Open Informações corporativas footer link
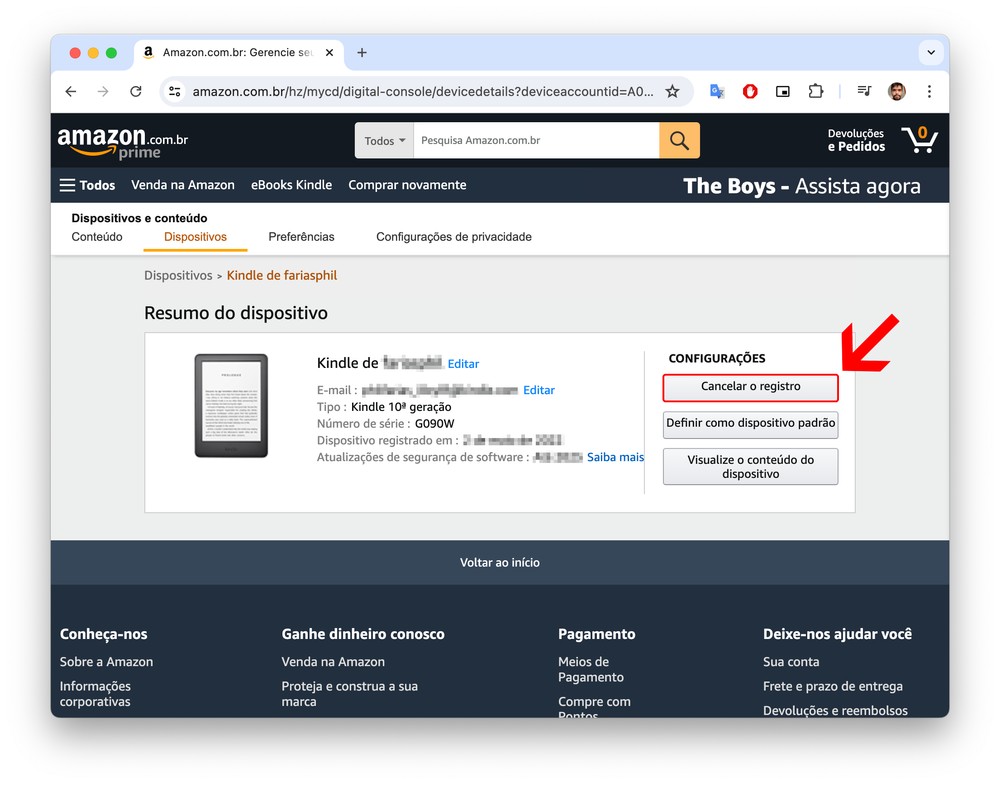The height and width of the screenshot is (785, 1000). [x=95, y=694]
